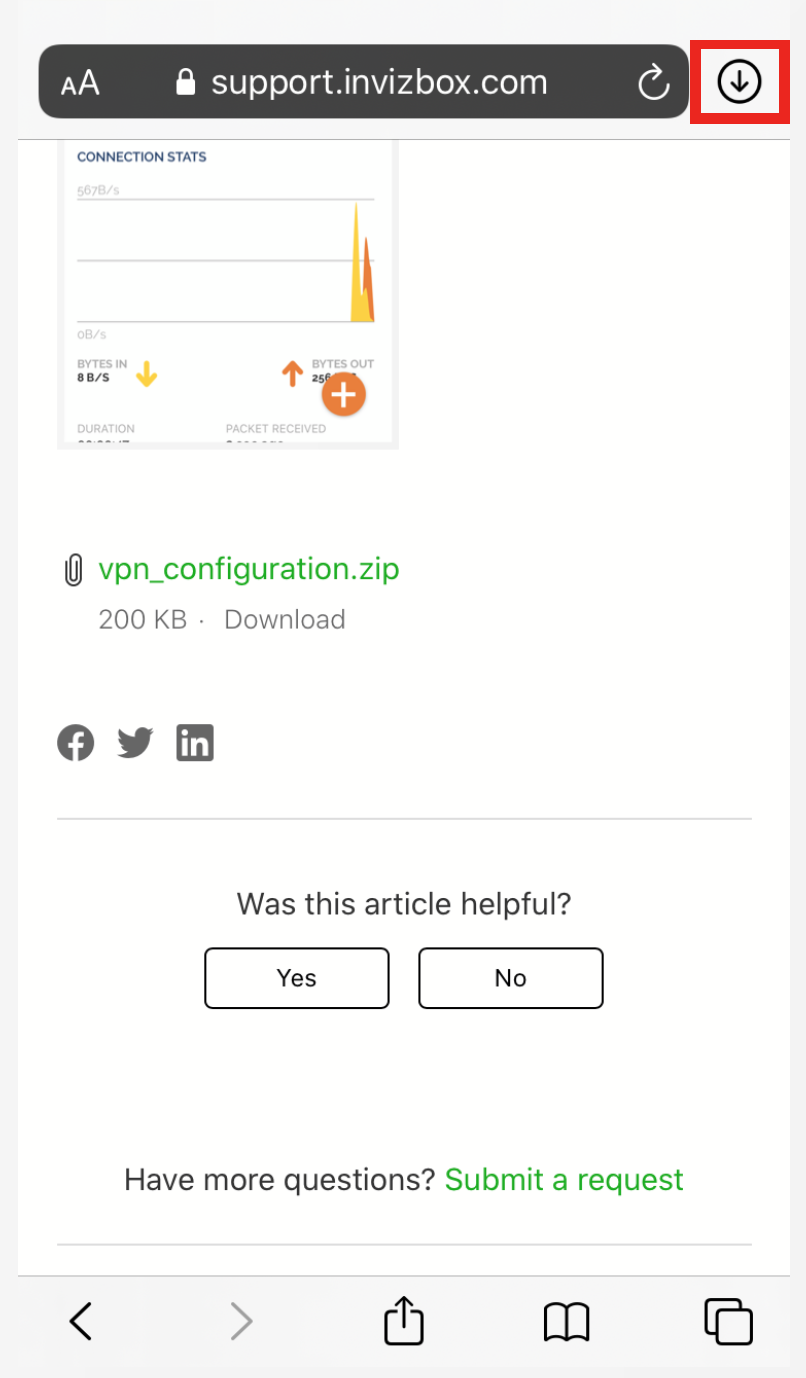This screenshot has width=806, height=1378.
Task: Tap the reload page icon
Action: [x=653, y=83]
